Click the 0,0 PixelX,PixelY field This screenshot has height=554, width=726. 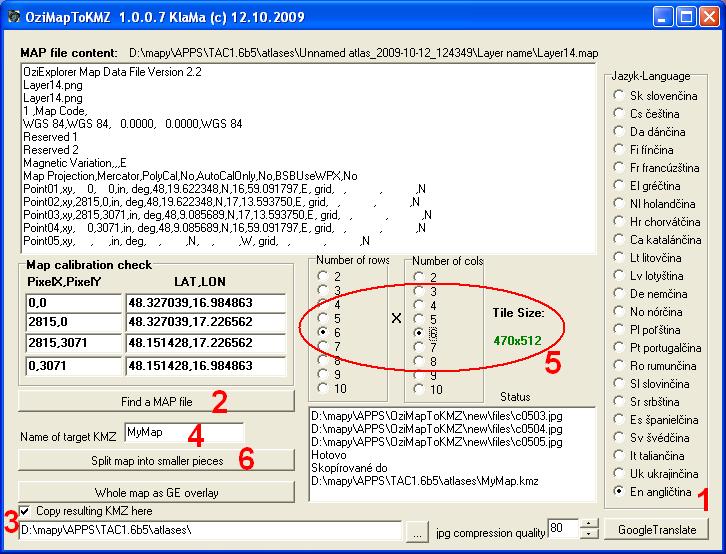coord(74,303)
